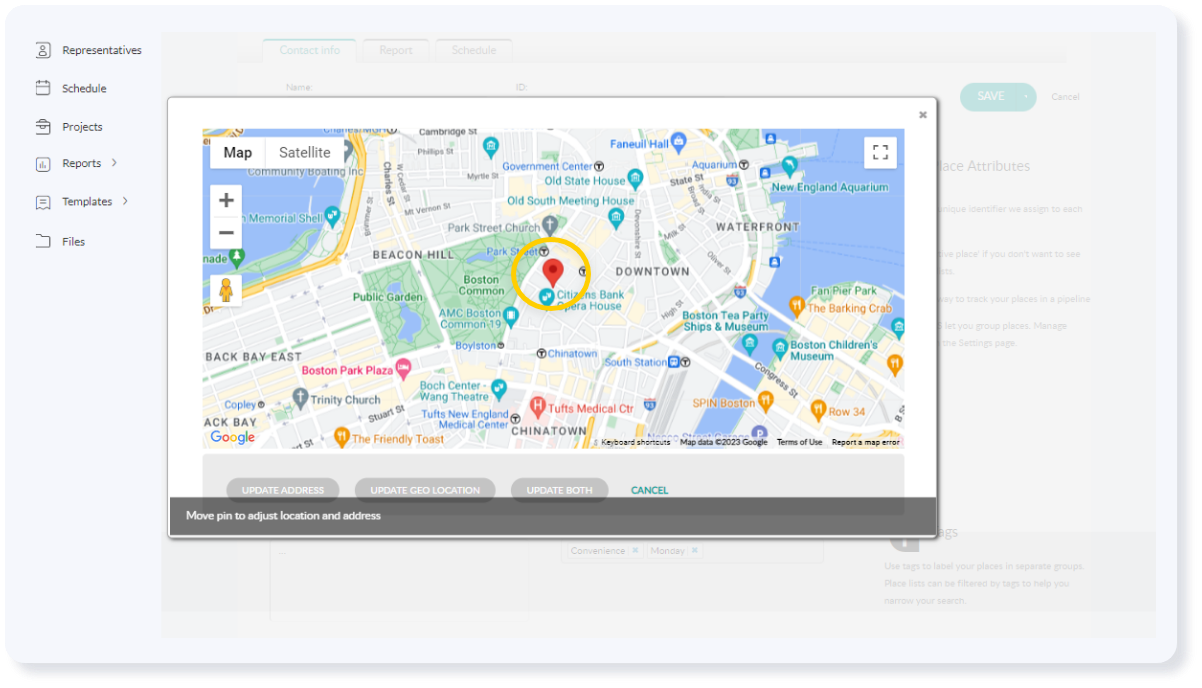
Task: Click the Row 34 restaurant marker
Action: point(818,410)
